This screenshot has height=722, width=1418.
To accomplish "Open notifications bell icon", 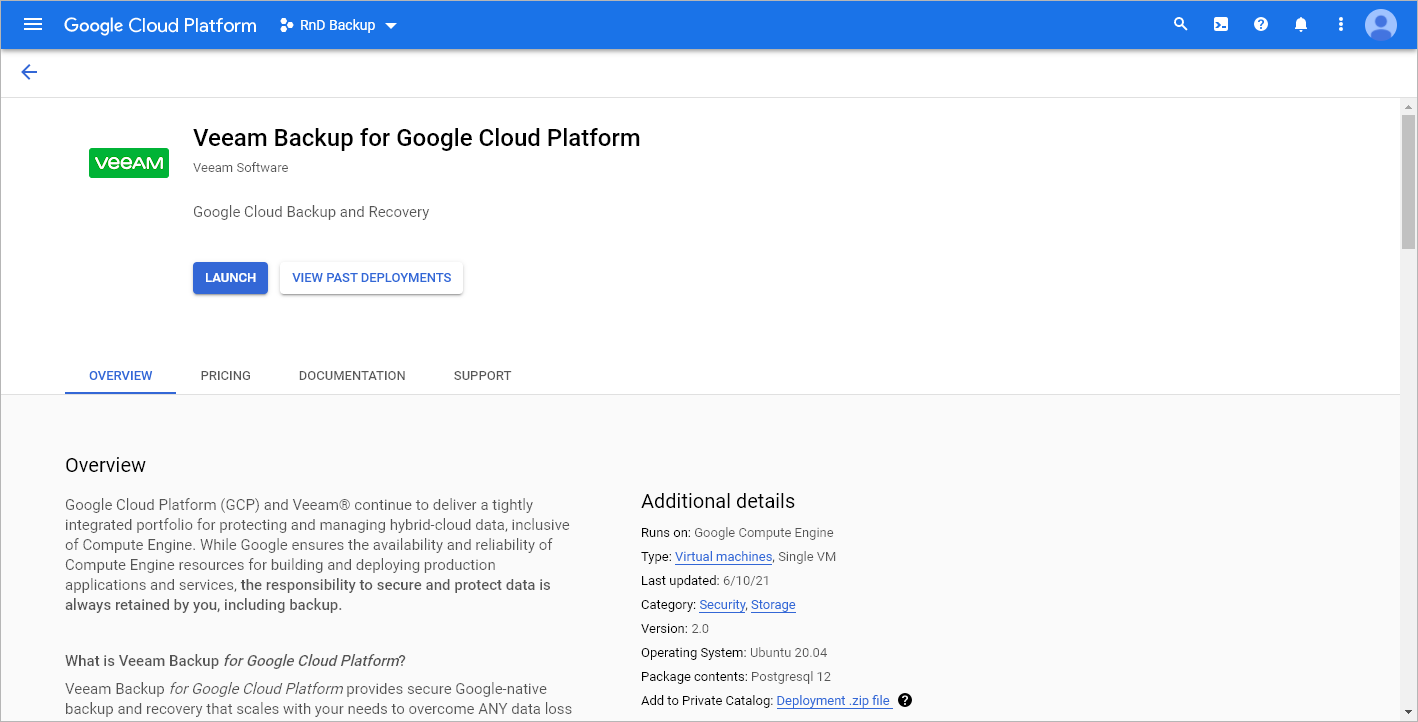I will pyautogui.click(x=1301, y=24).
